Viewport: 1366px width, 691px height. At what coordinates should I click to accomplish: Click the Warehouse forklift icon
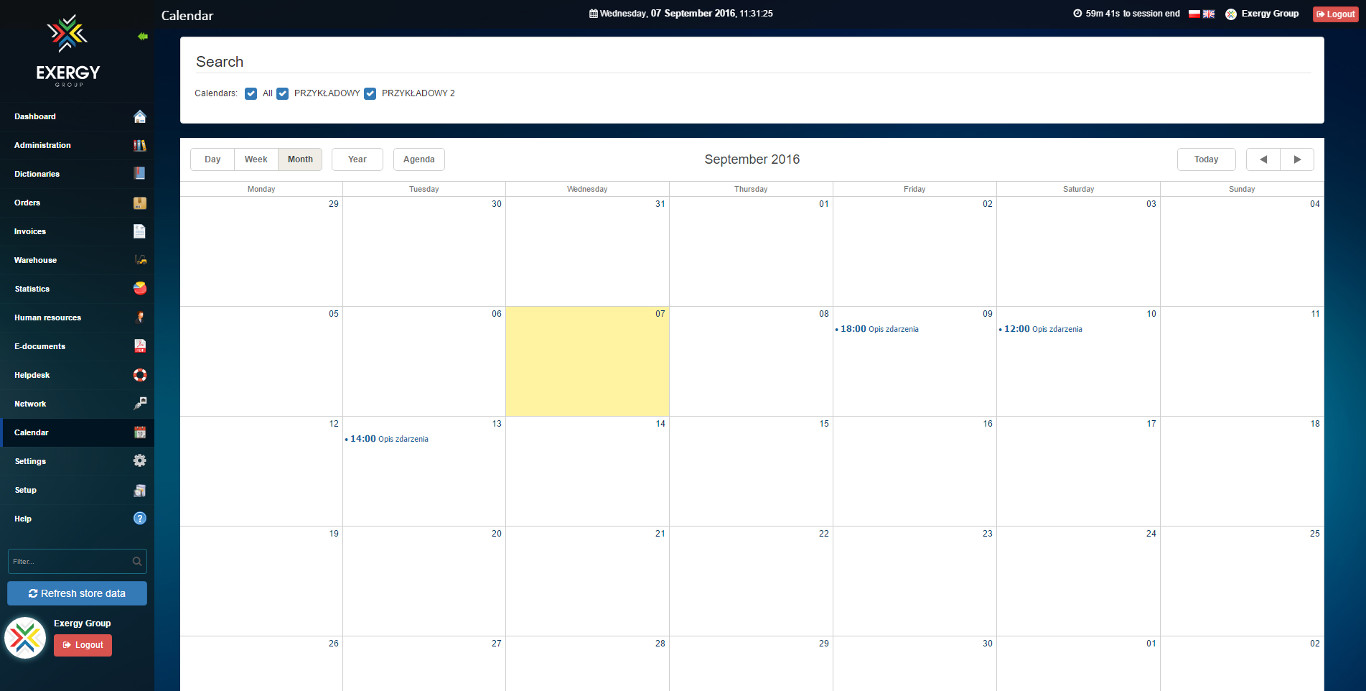(x=140, y=260)
